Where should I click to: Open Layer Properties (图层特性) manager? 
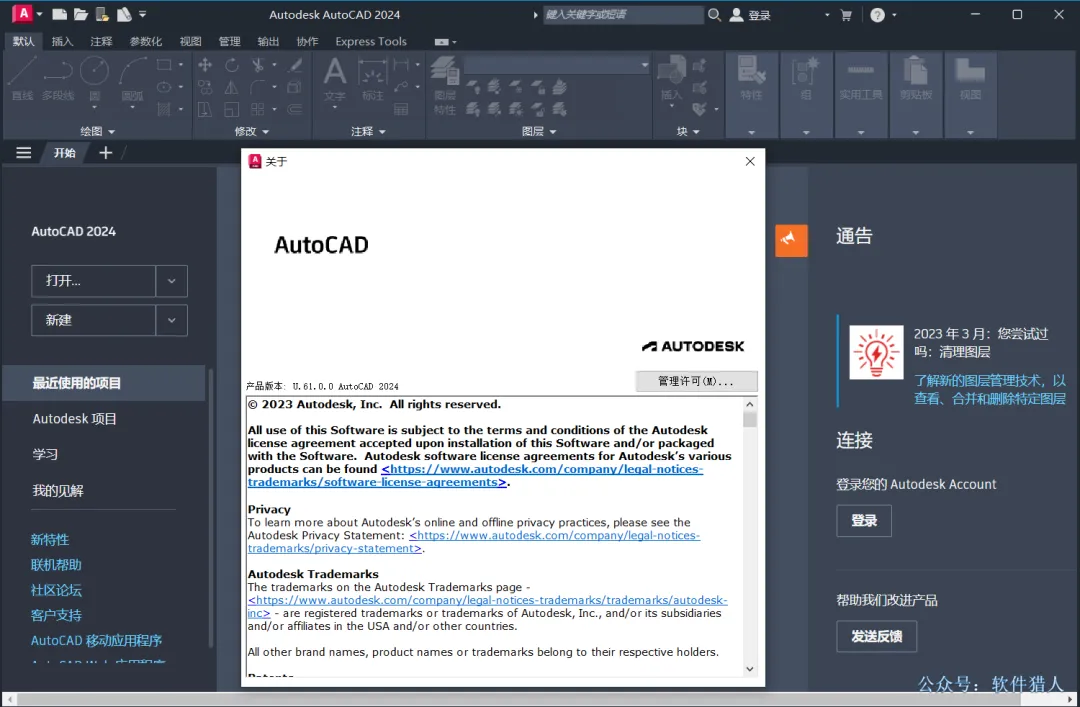pyautogui.click(x=445, y=85)
